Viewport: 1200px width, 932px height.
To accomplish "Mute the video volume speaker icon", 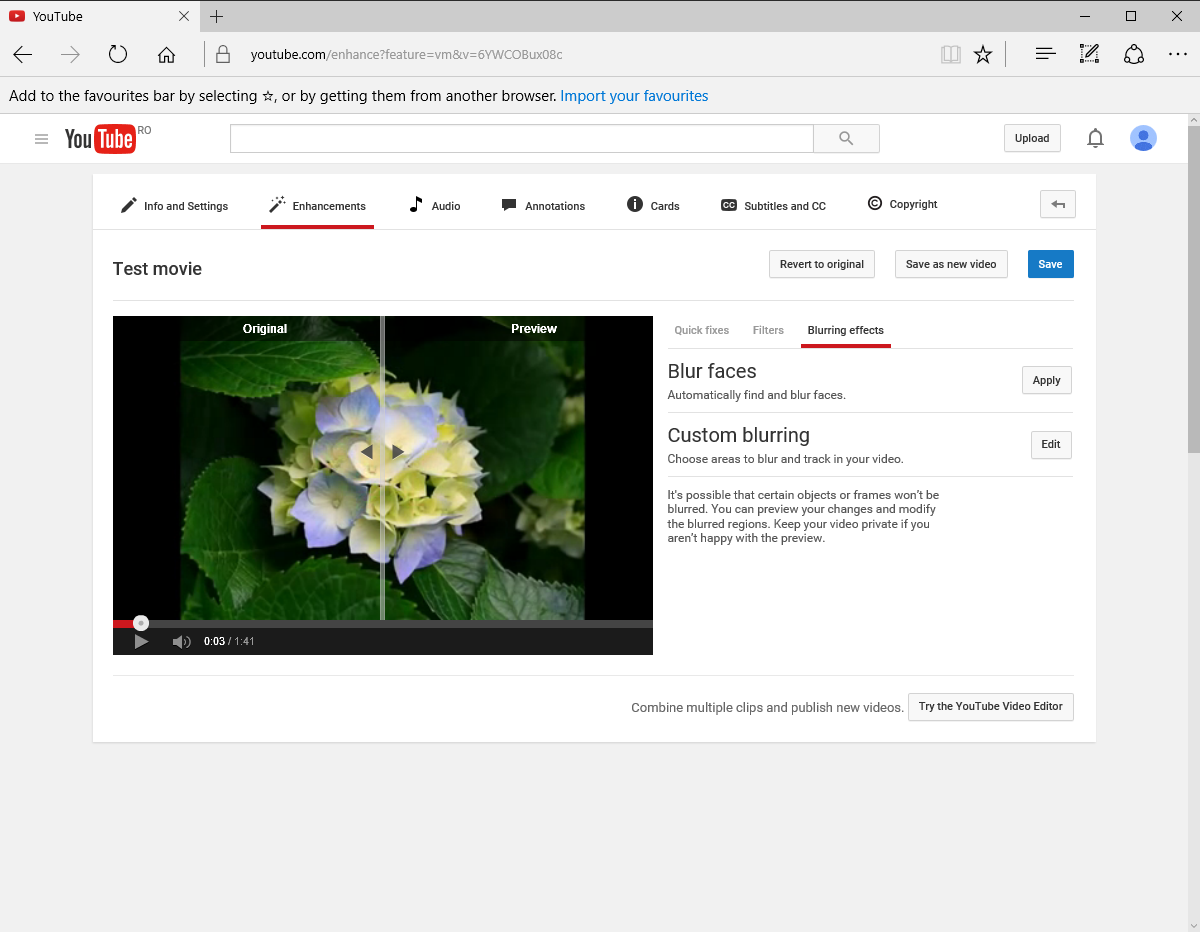I will click(x=181, y=642).
